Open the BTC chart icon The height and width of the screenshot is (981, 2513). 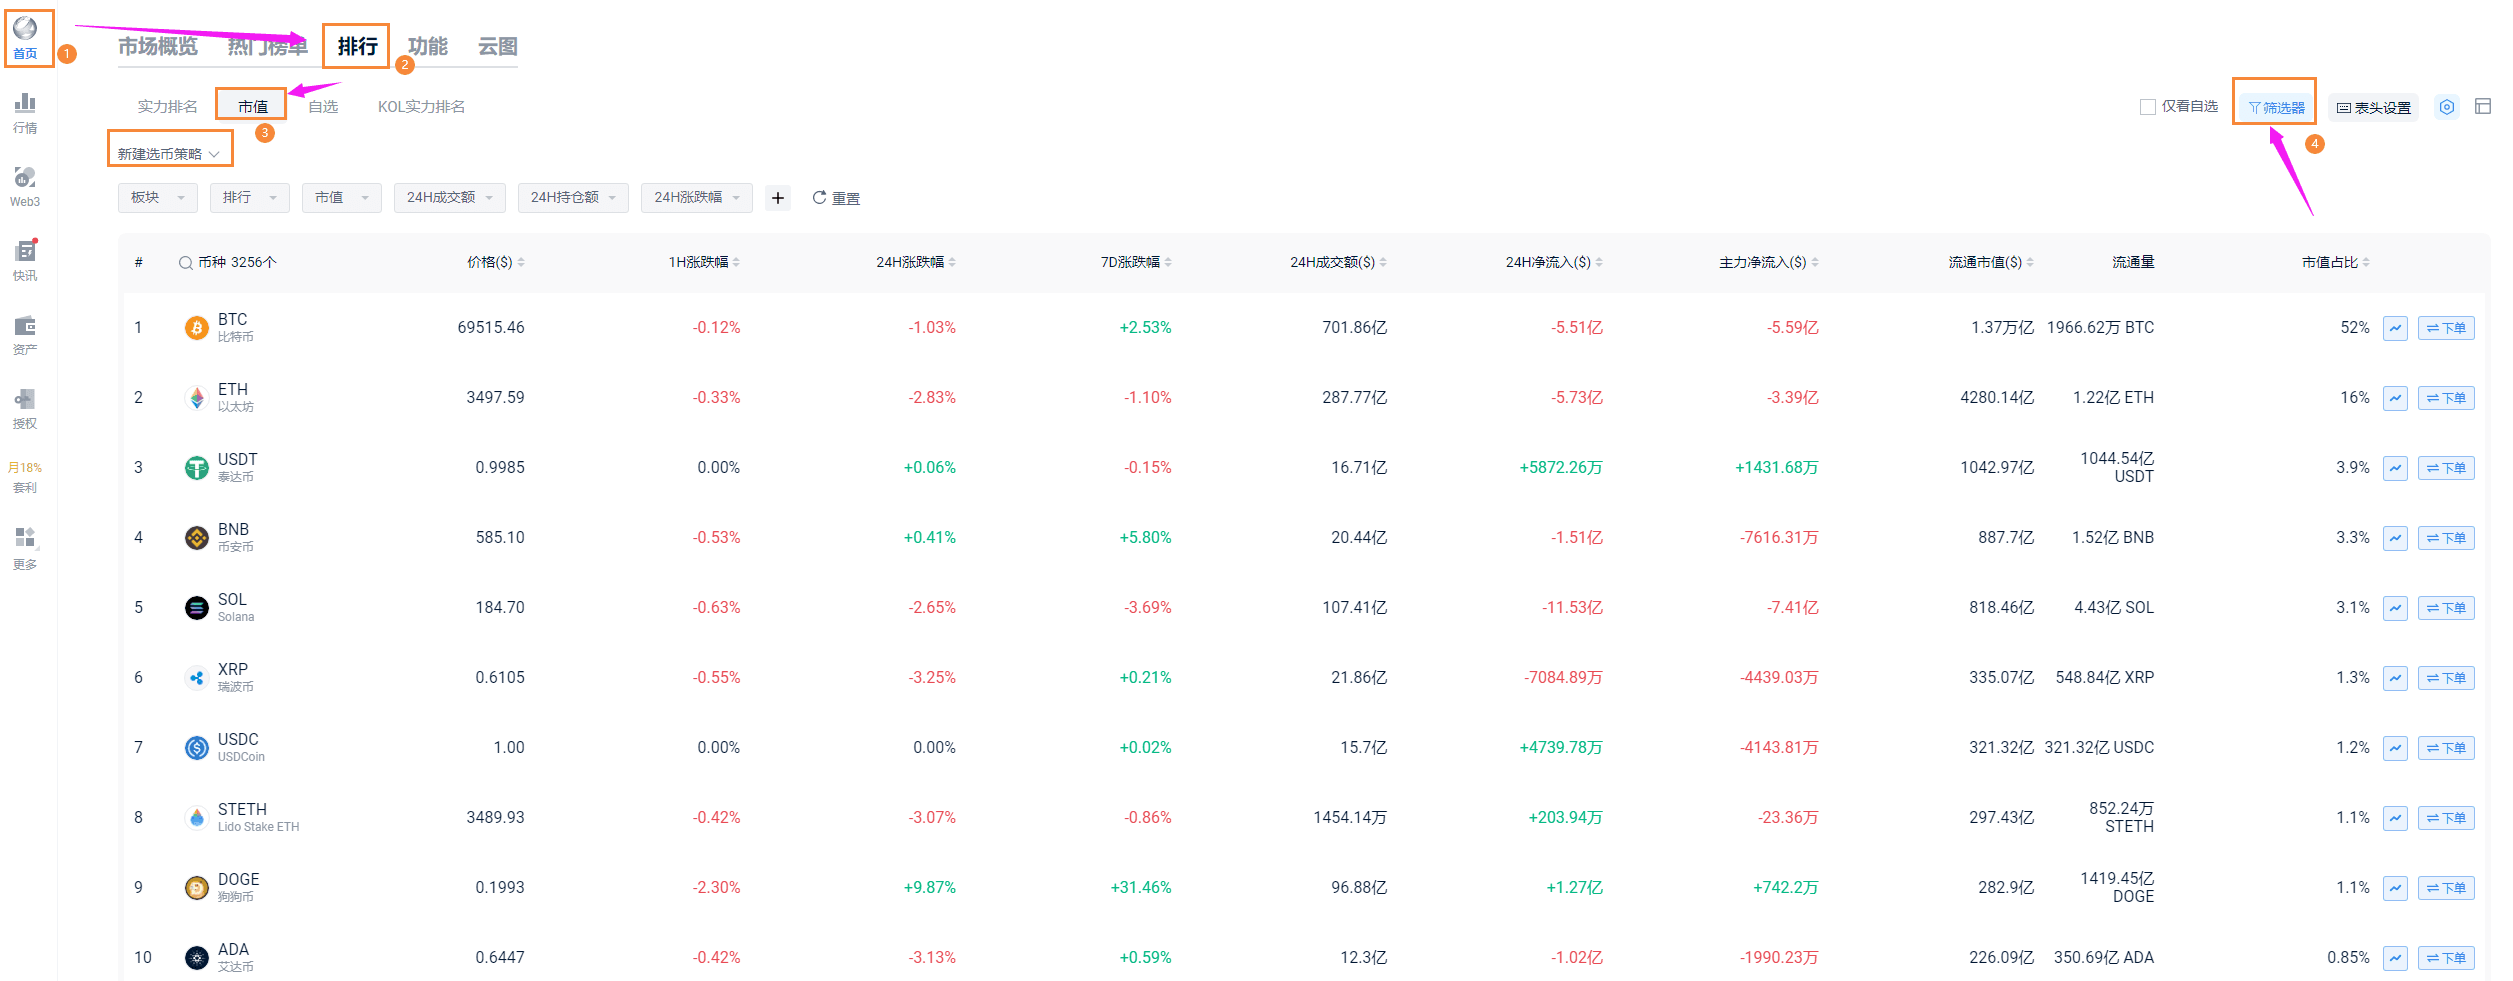[x=2395, y=328]
